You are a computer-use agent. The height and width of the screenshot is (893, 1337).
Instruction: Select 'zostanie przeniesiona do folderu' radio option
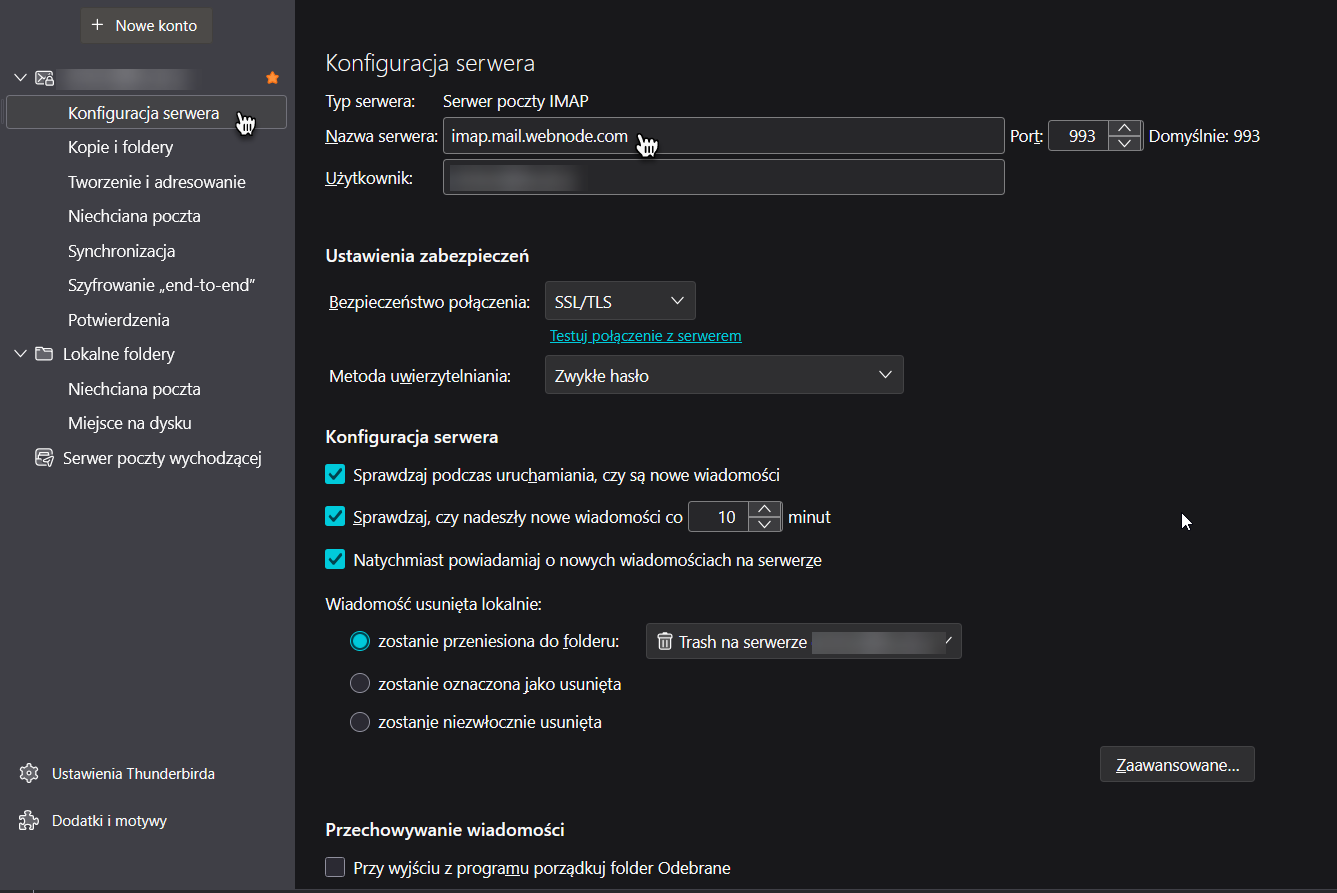point(360,641)
